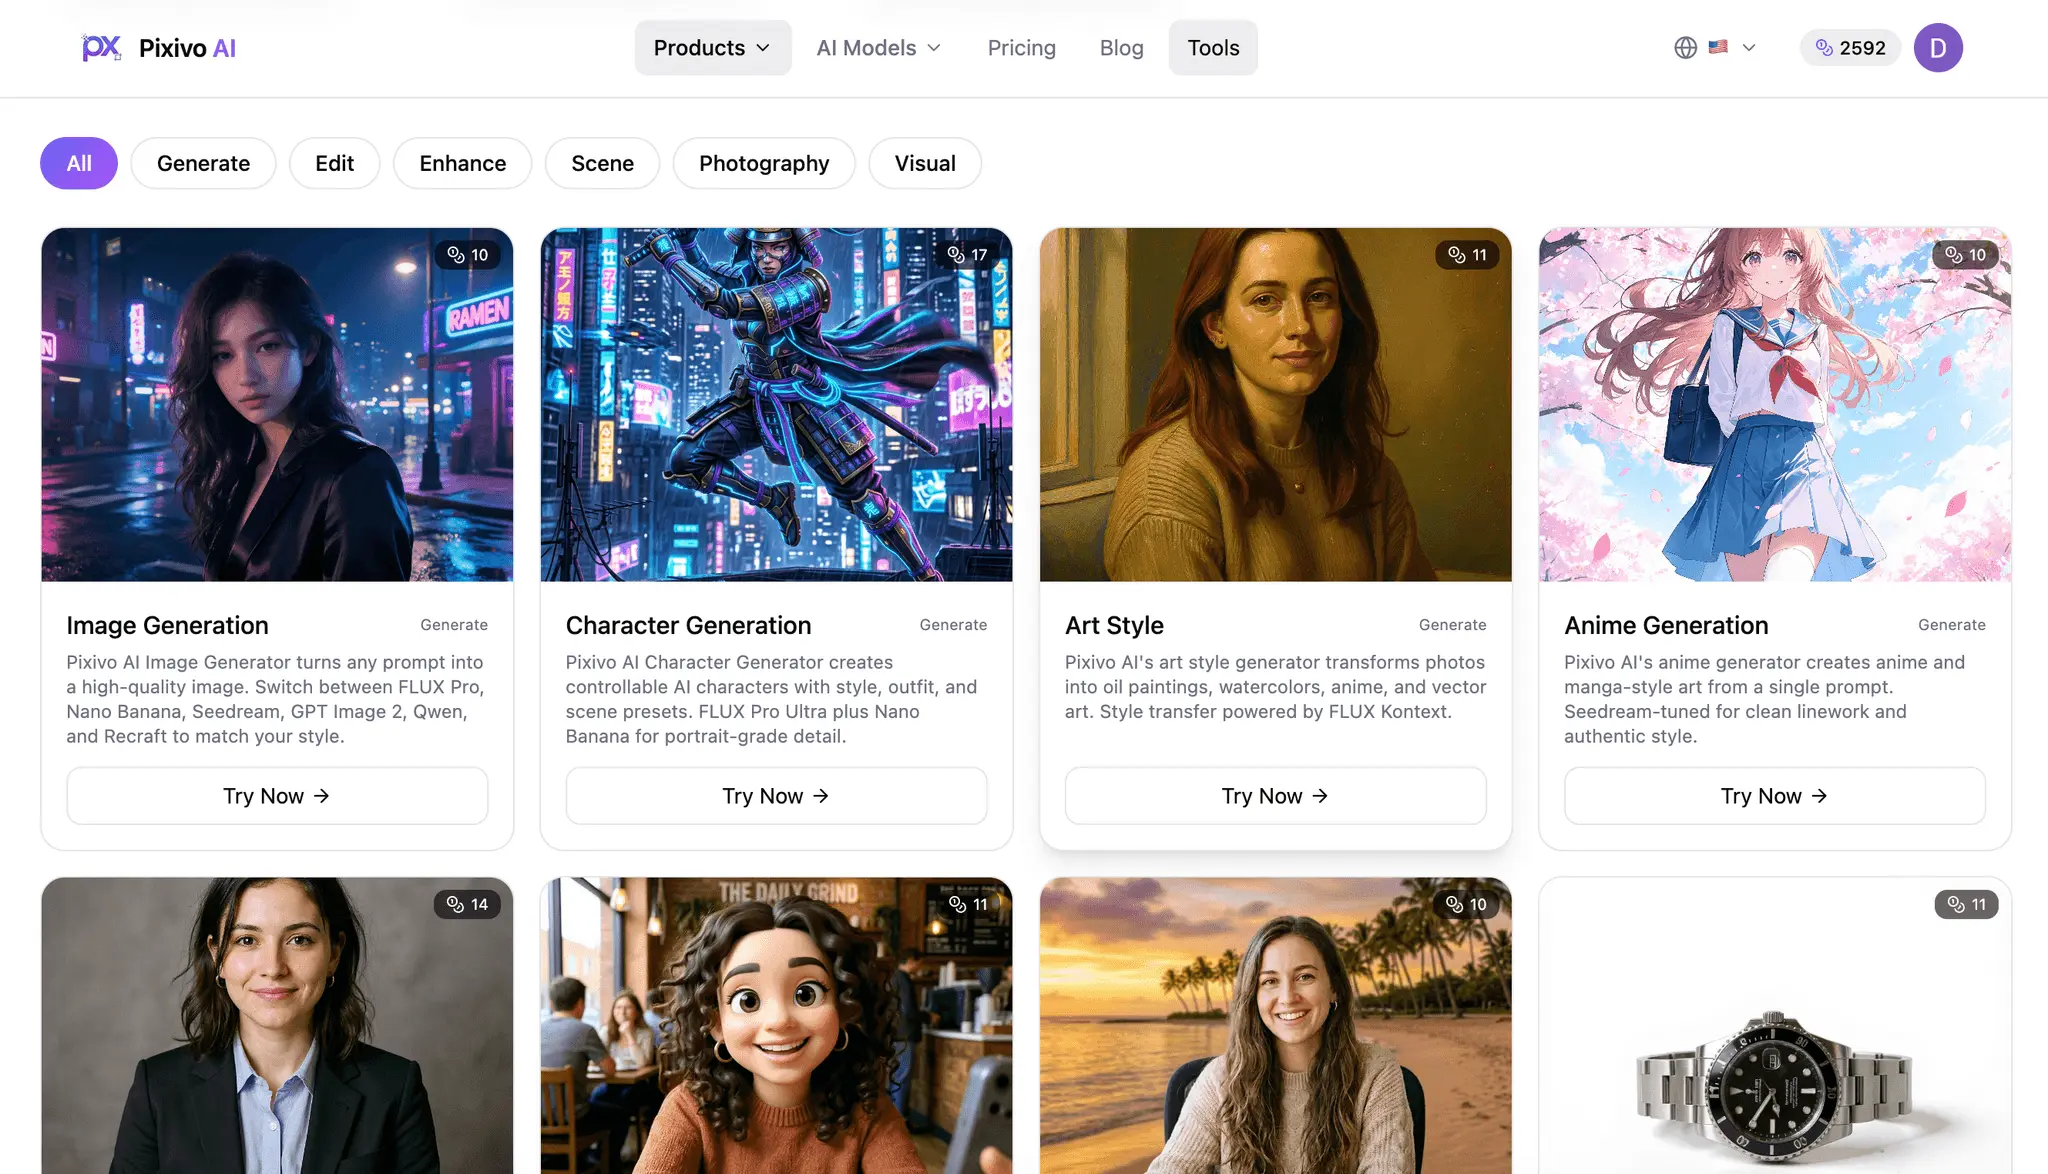The height and width of the screenshot is (1174, 2048).
Task: Click the 10 credits badge on Image Generation
Action: [467, 255]
